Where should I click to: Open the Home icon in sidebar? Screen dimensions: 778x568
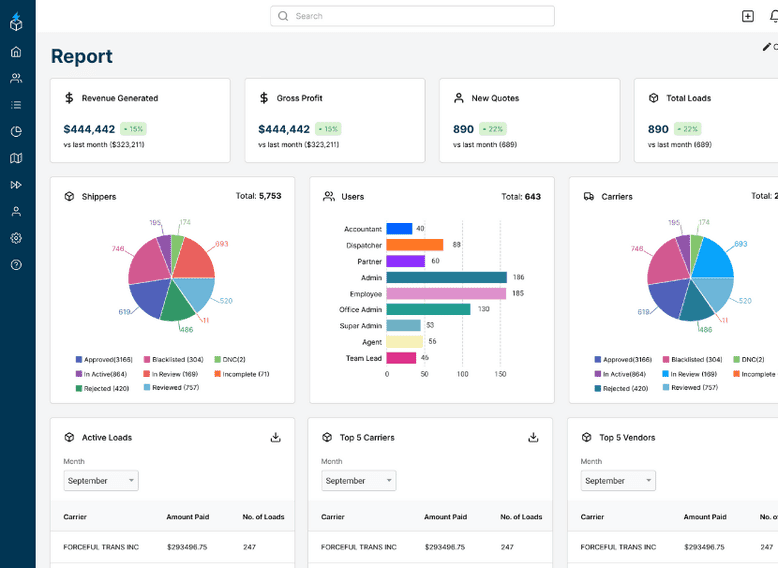pyautogui.click(x=16, y=52)
